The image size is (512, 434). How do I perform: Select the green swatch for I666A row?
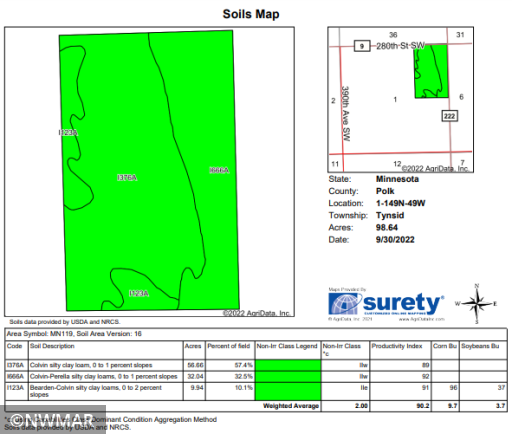click(288, 377)
